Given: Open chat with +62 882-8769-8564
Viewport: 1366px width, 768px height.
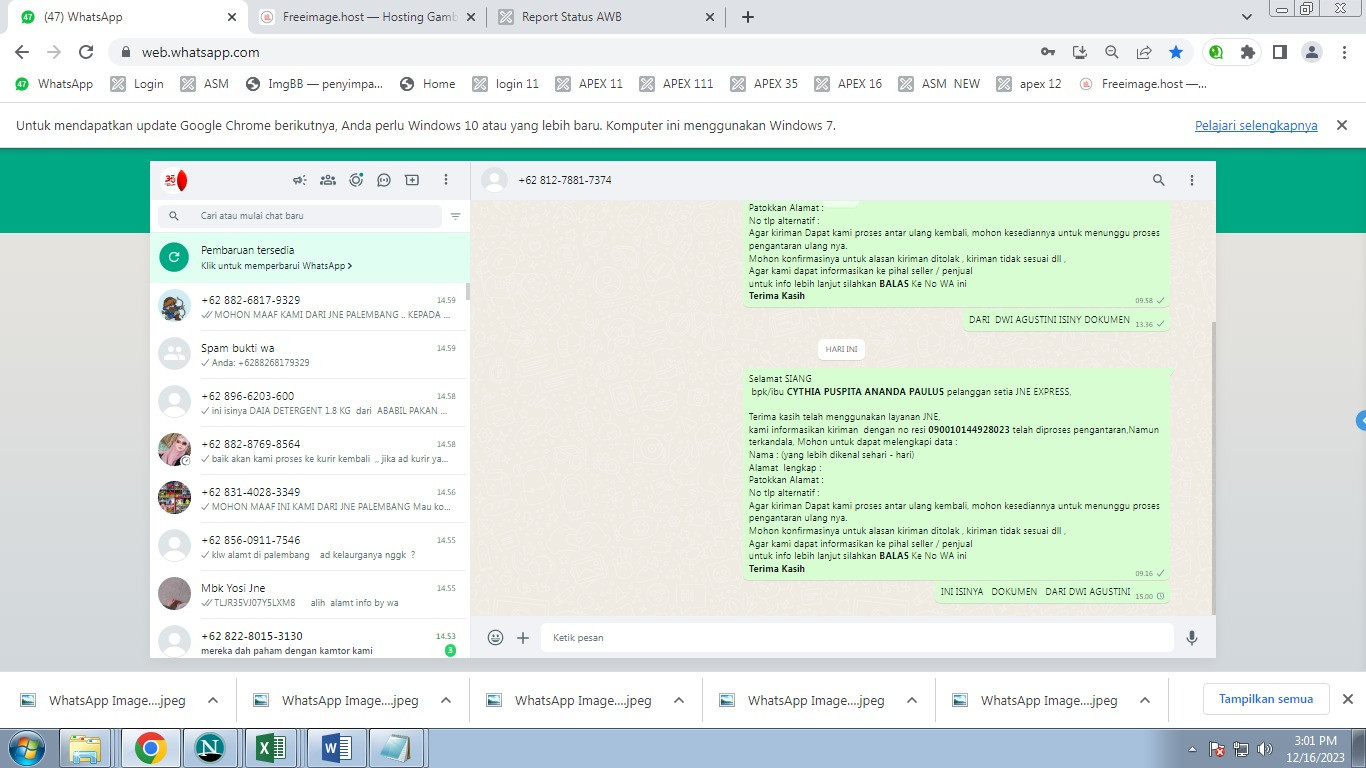Looking at the screenshot, I should tap(310, 450).
